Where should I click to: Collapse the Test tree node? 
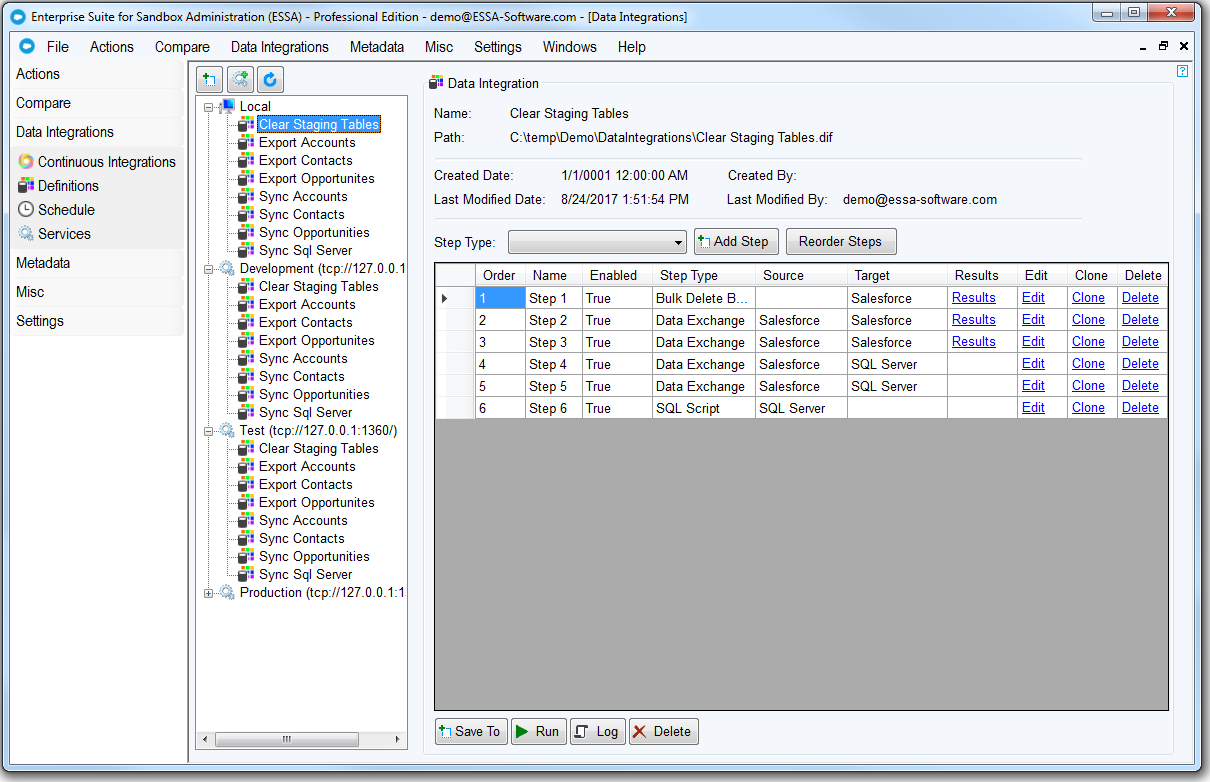pyautogui.click(x=208, y=430)
